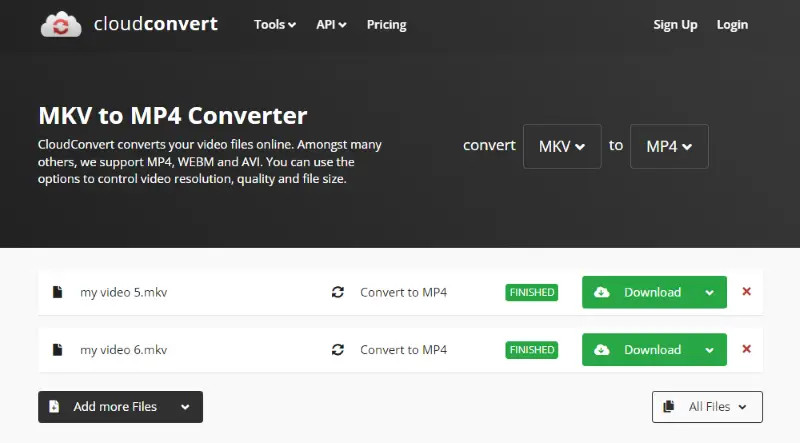
Task: Click the copy icon in All Files button
Action: click(x=668, y=406)
